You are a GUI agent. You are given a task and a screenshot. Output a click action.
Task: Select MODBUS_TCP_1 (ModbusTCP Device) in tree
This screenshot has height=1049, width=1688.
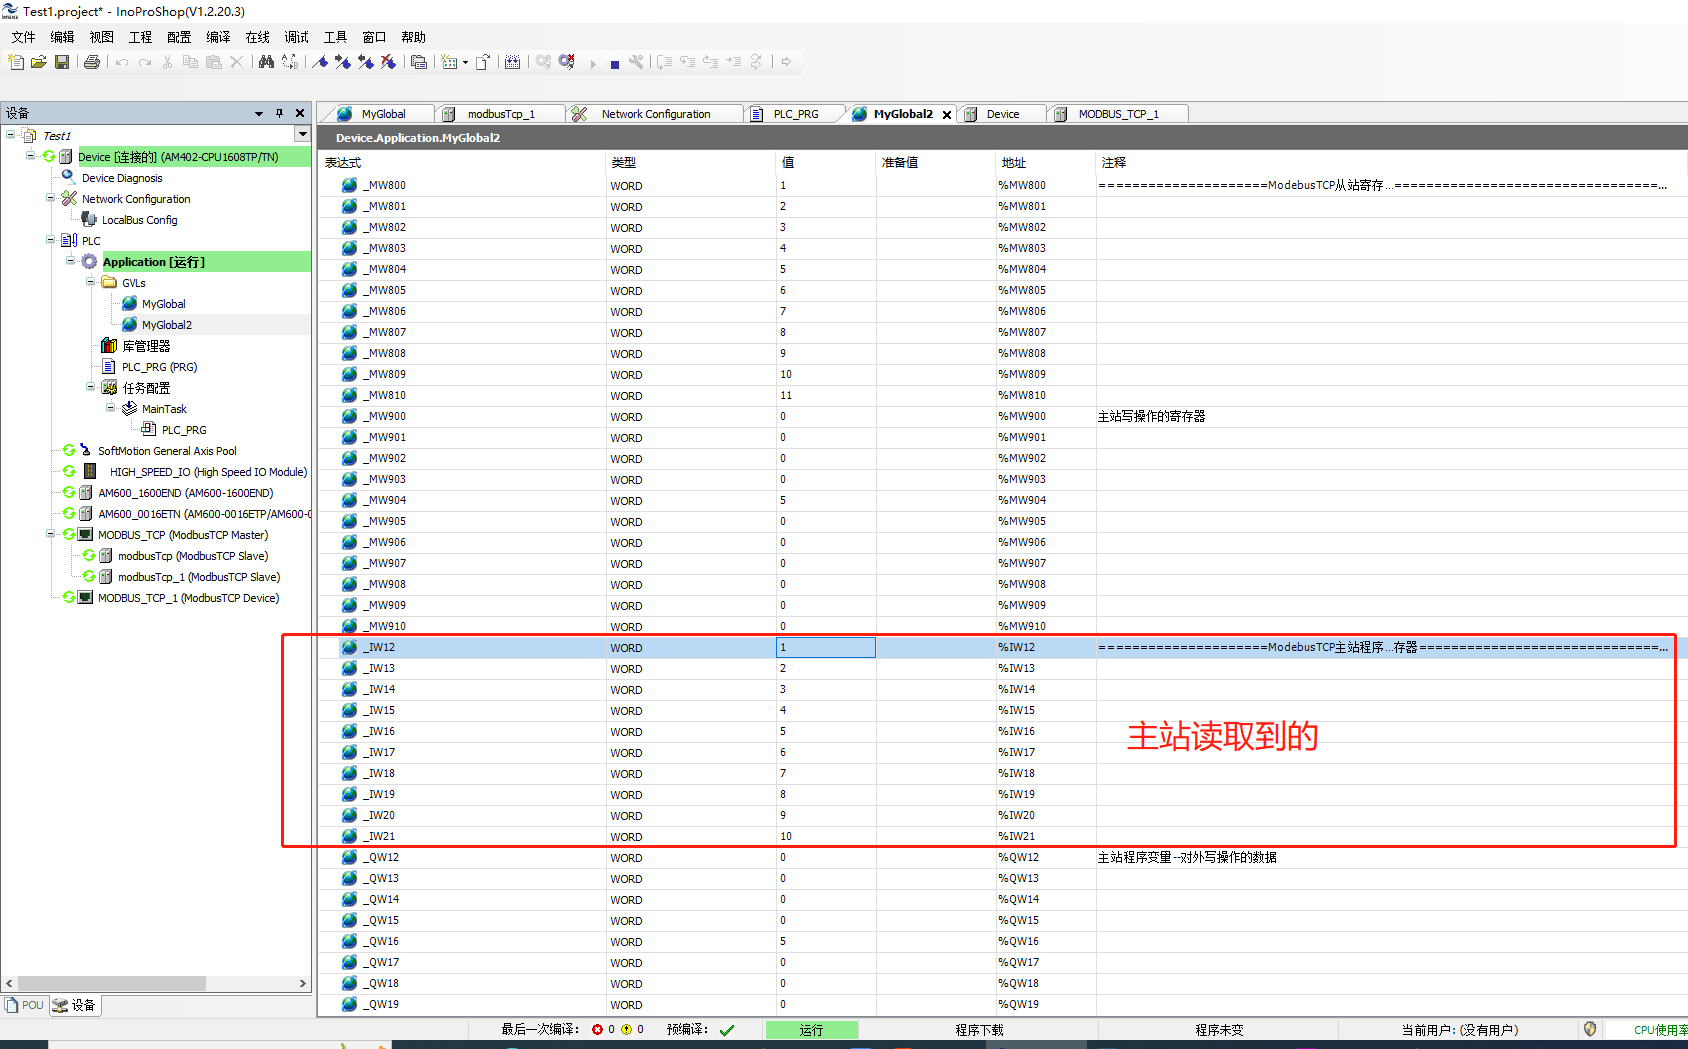(x=188, y=598)
